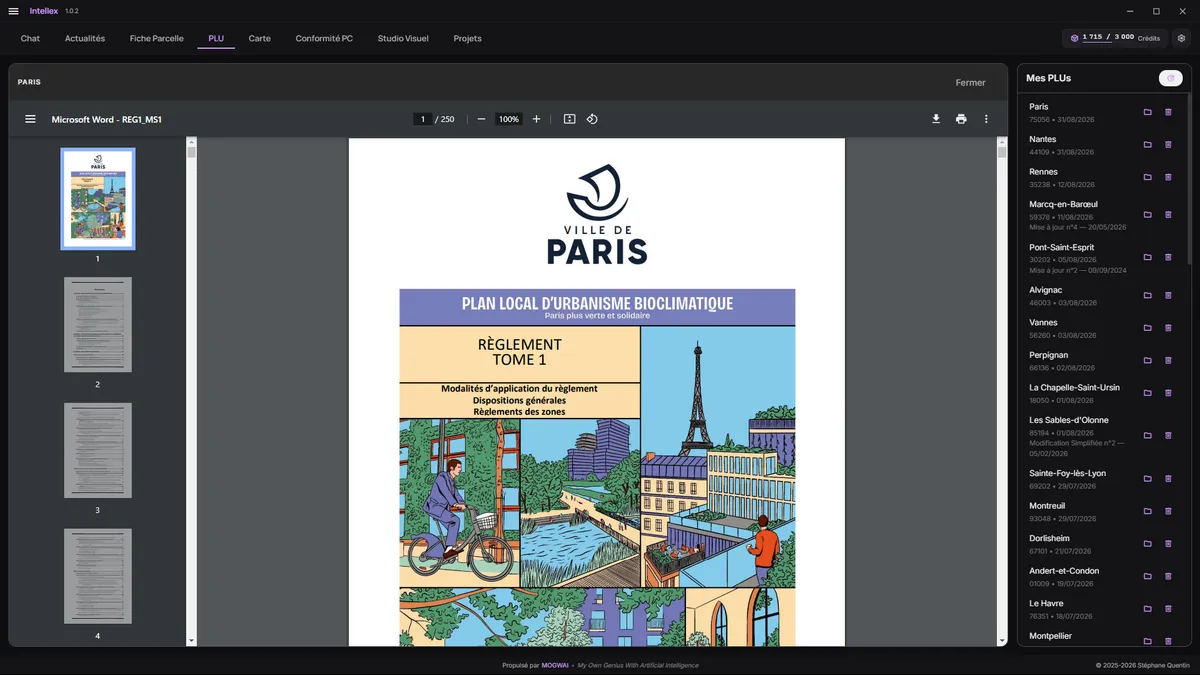Jump to page 4 thumbnail
Image resolution: width=1200 pixels, height=675 pixels.
coord(98,577)
